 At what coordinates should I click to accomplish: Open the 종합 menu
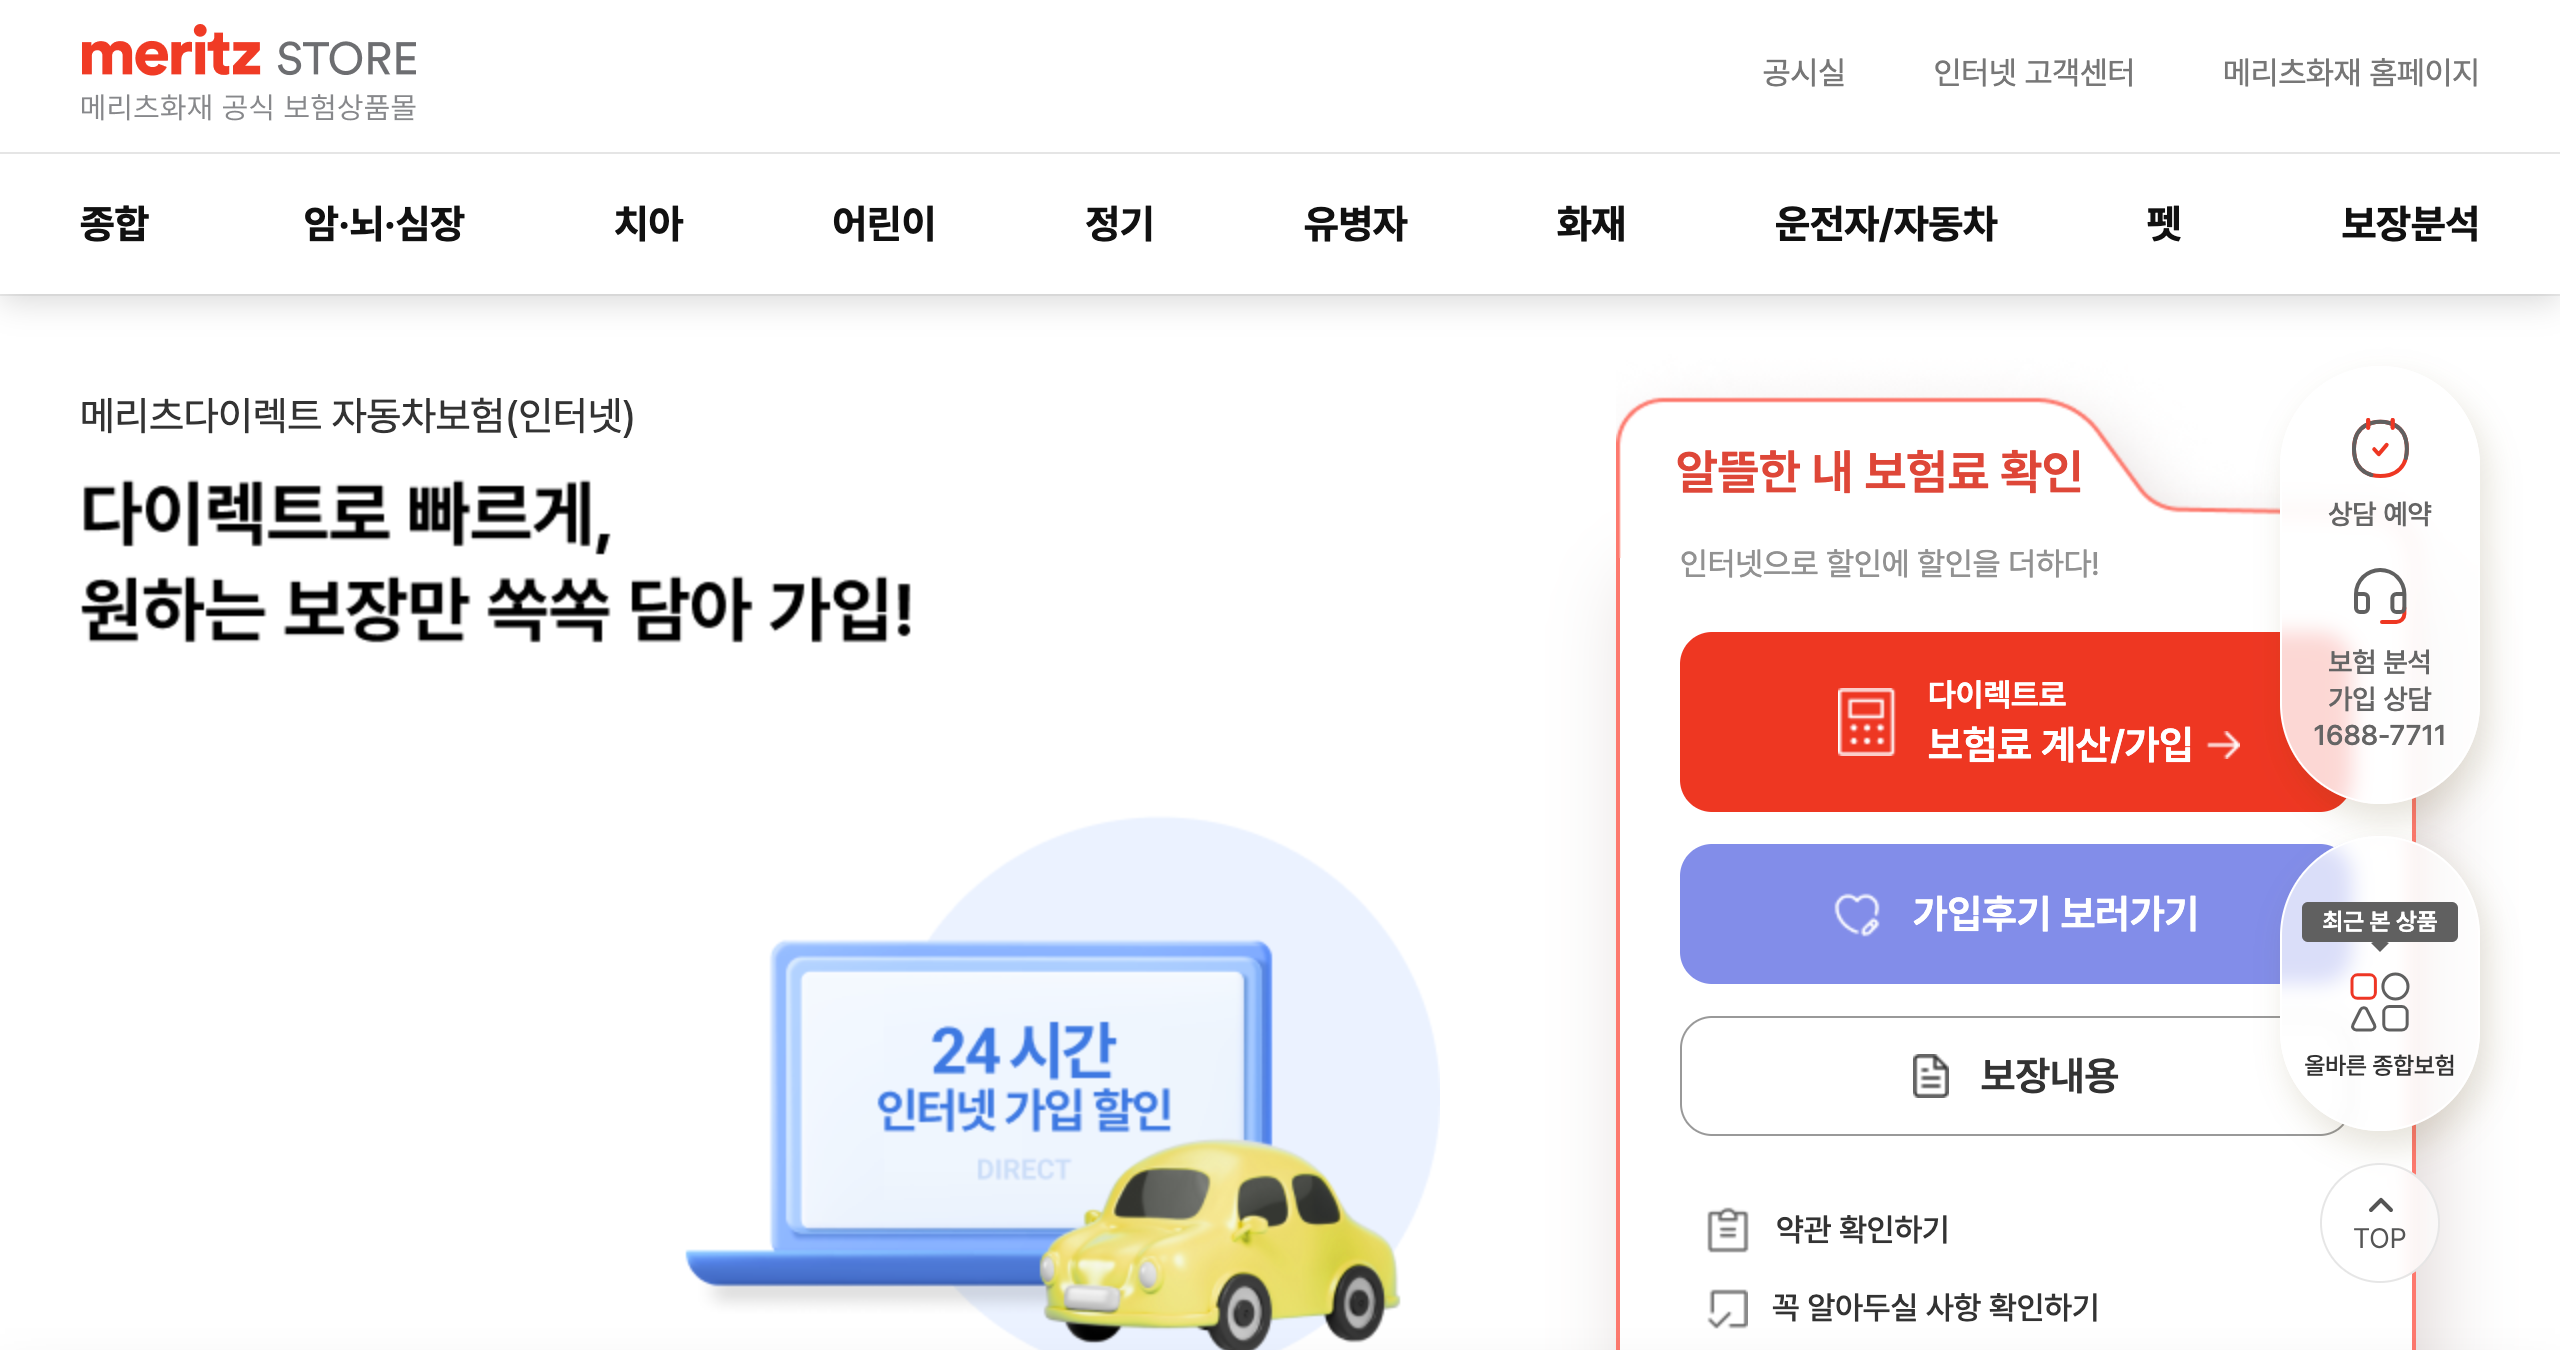(x=115, y=223)
